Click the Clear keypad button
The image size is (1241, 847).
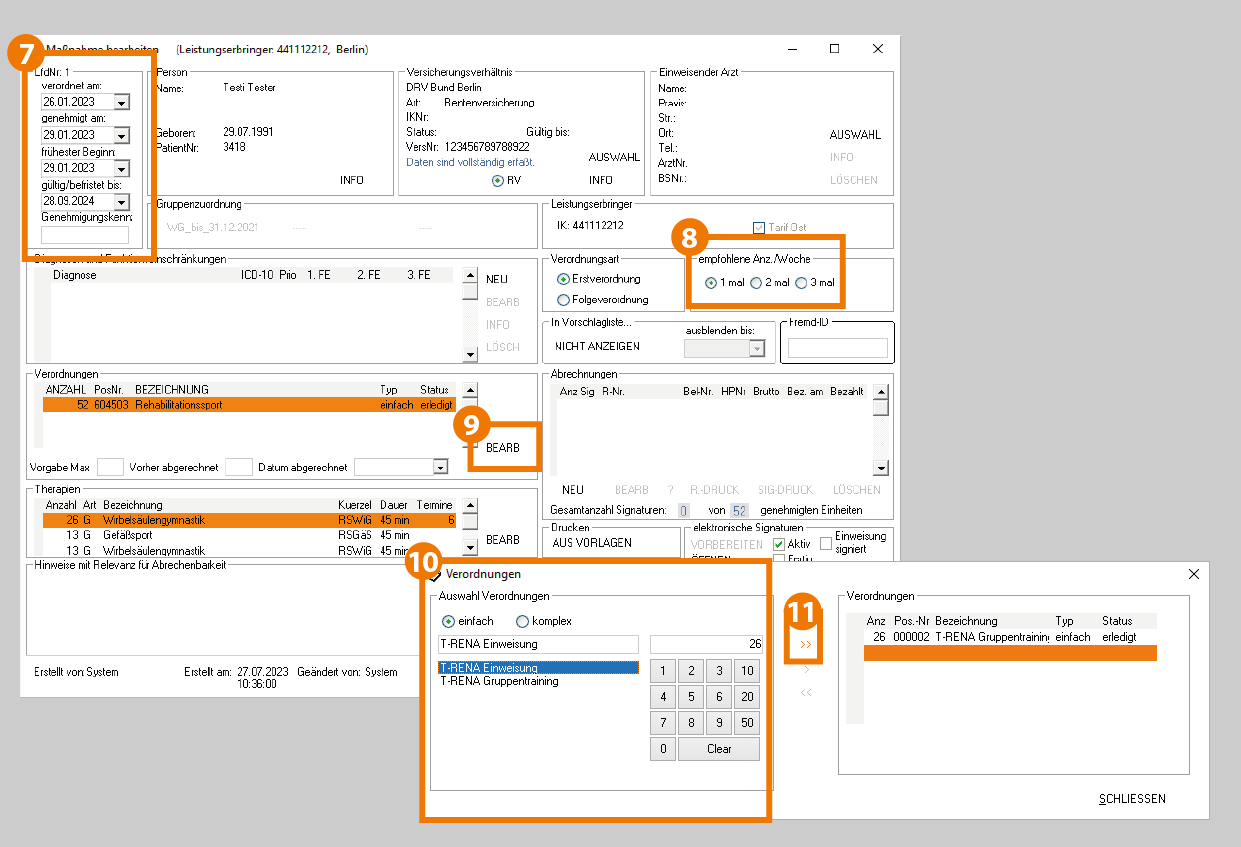click(718, 749)
